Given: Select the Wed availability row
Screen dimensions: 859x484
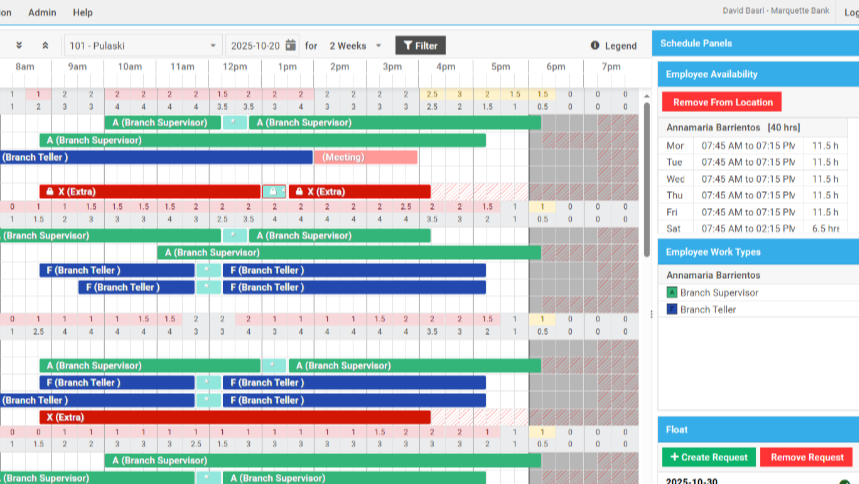Looking at the screenshot, I should point(753,179).
